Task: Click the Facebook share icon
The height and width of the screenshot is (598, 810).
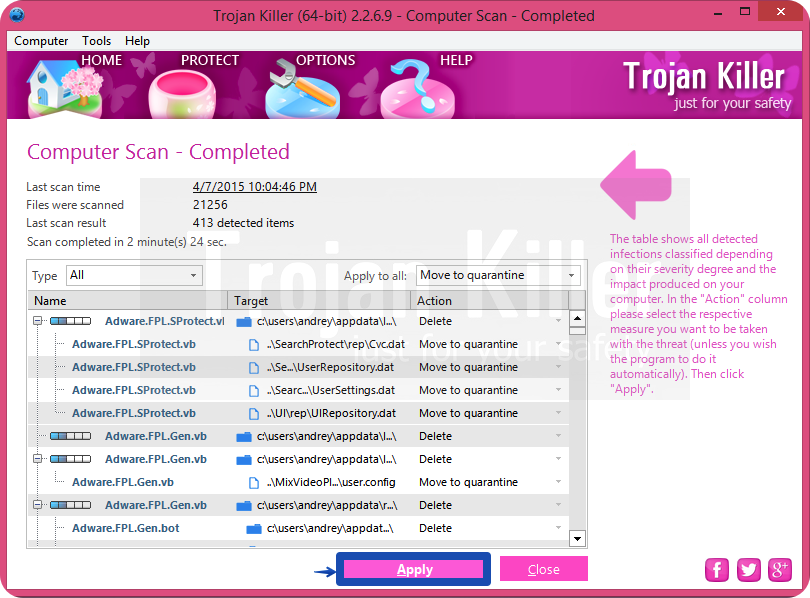Action: (x=717, y=569)
